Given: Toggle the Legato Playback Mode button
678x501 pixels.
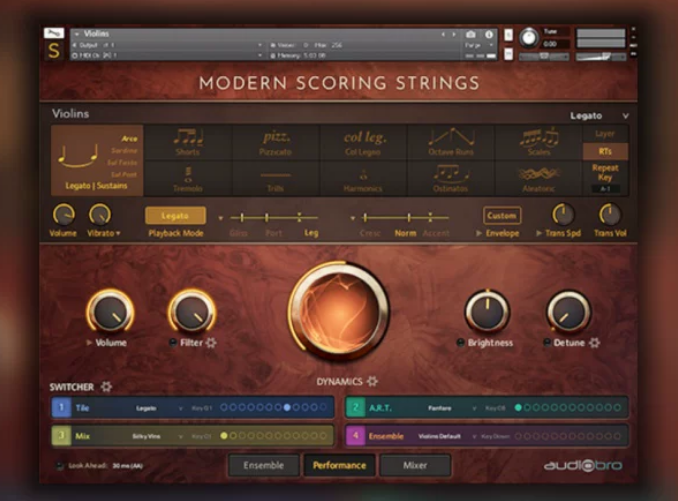Looking at the screenshot, I should pyautogui.click(x=175, y=216).
